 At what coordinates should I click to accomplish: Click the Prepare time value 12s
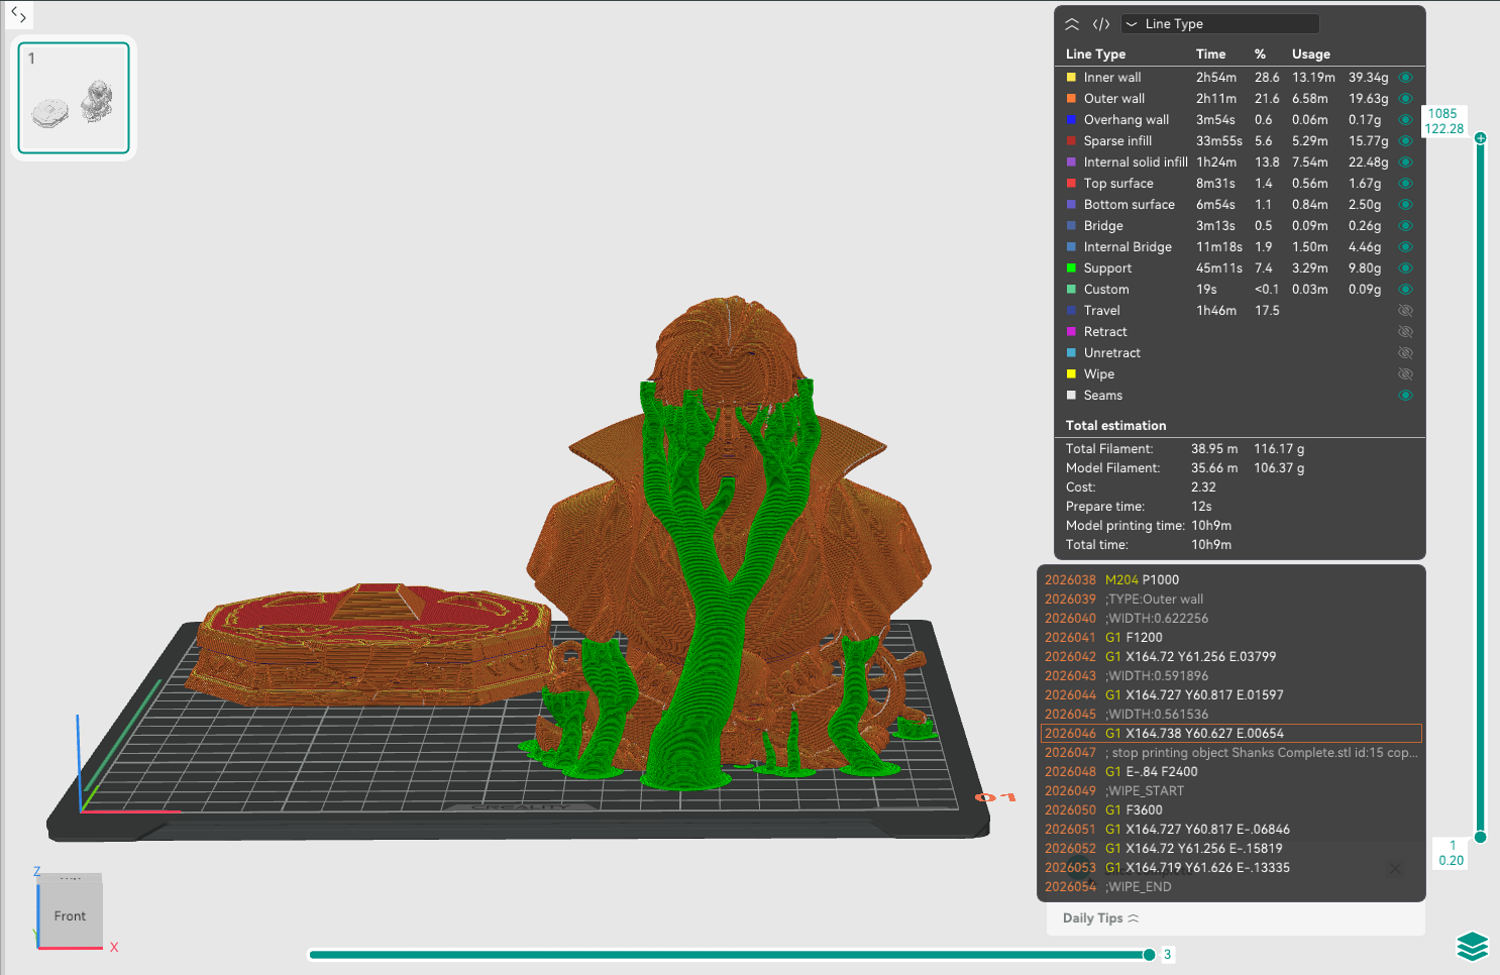(1201, 506)
